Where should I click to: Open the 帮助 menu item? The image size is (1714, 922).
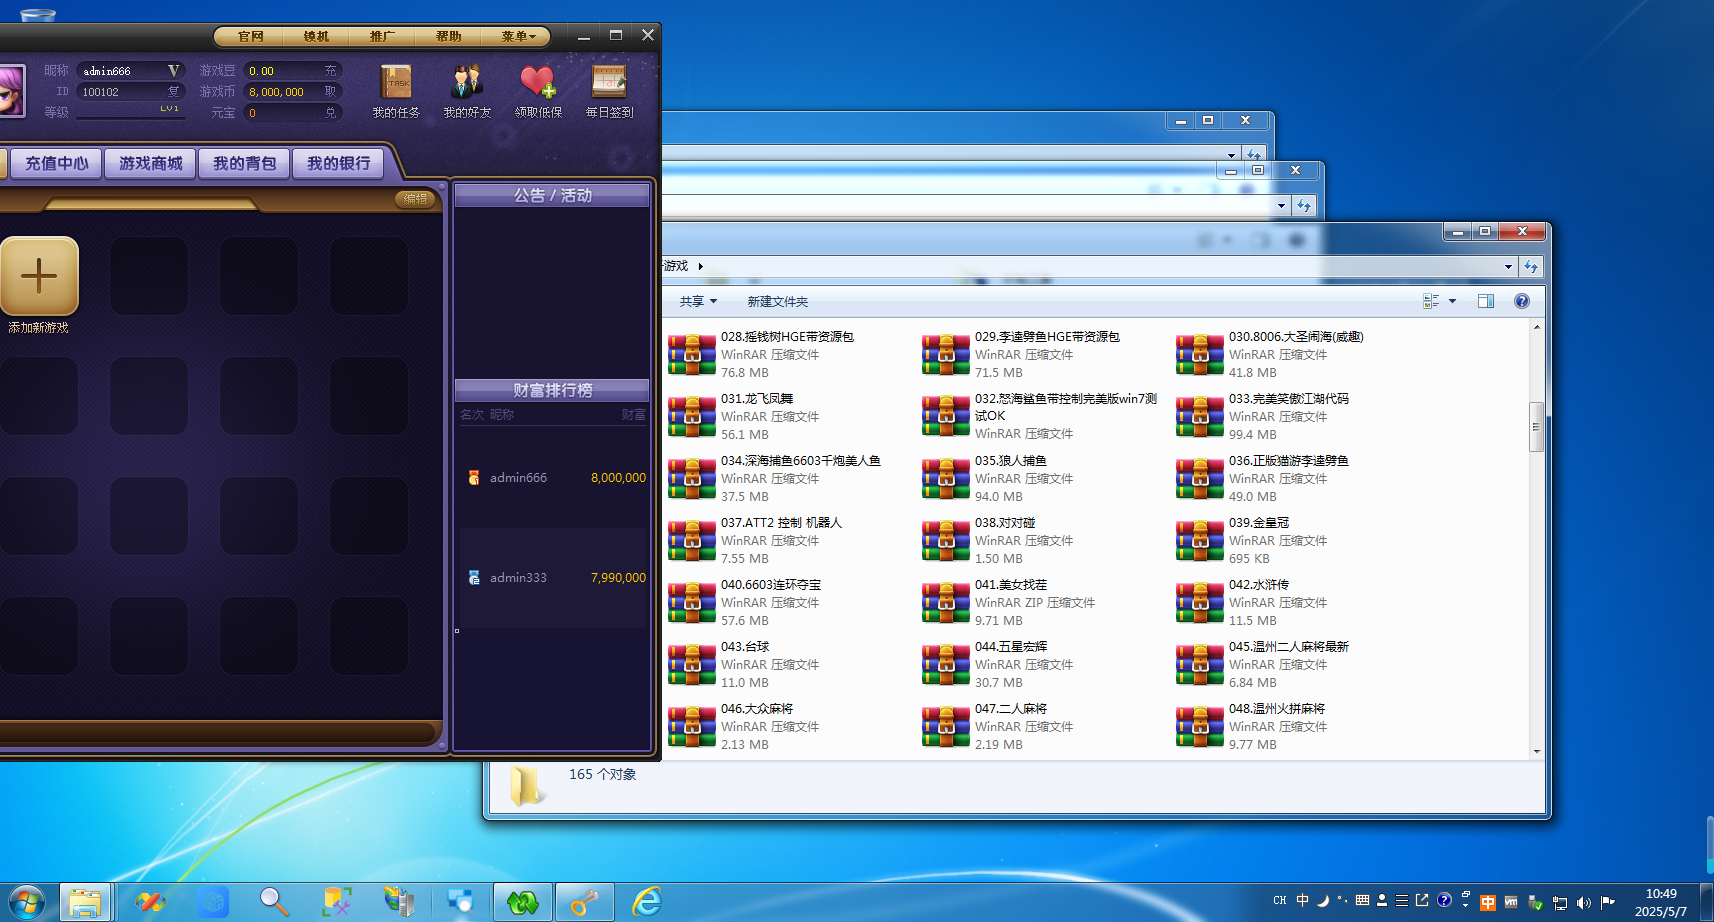[448, 37]
